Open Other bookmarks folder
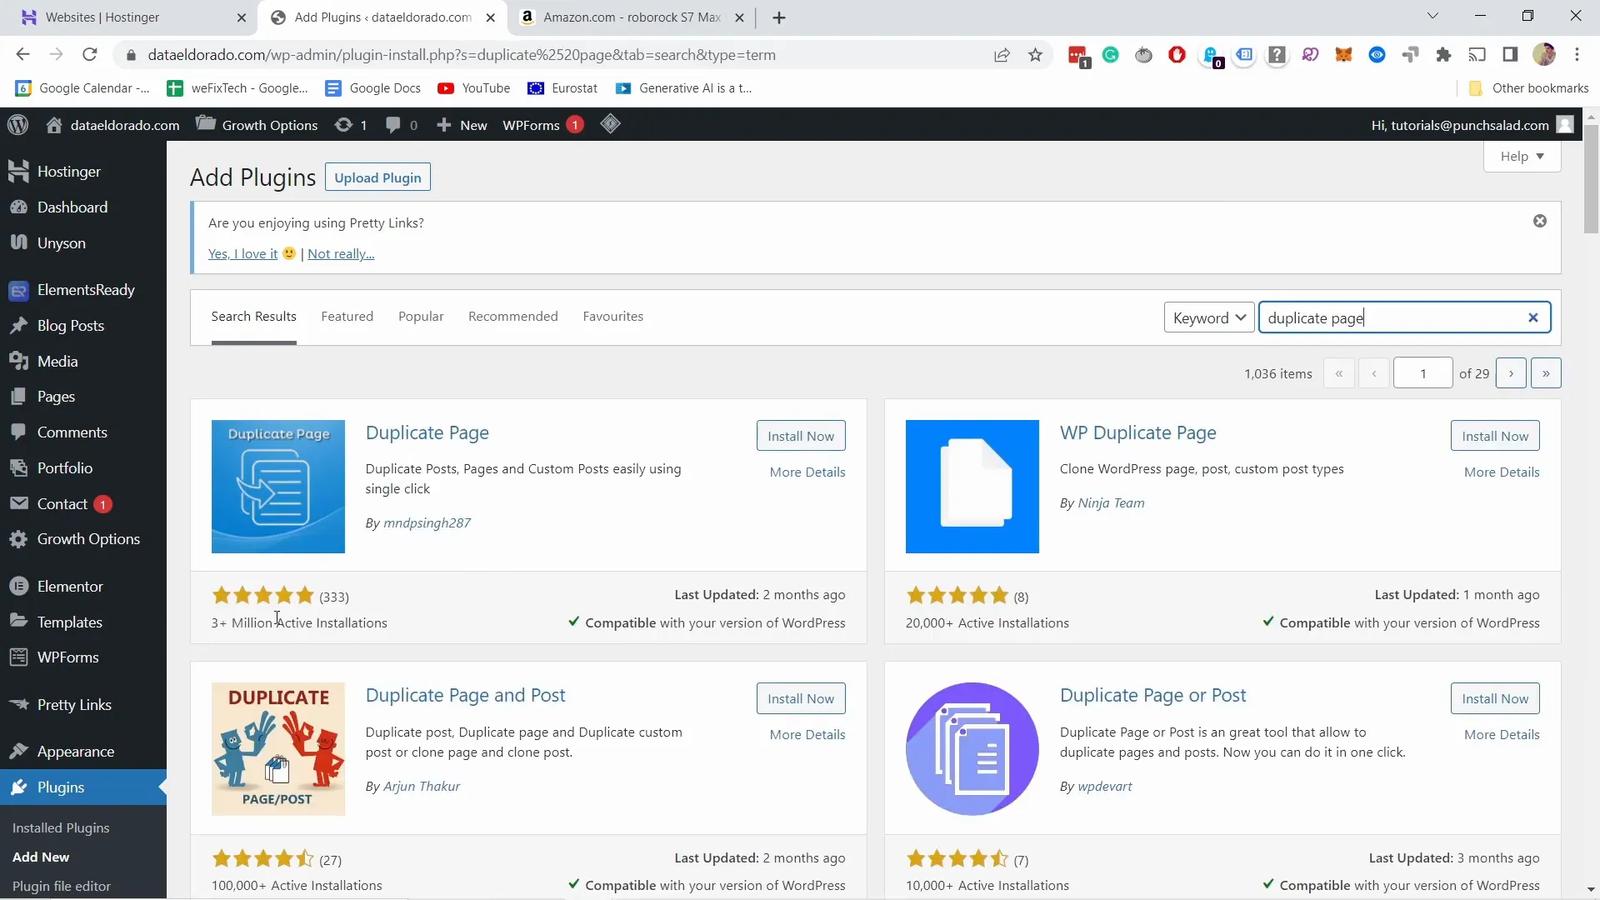 tap(1528, 88)
